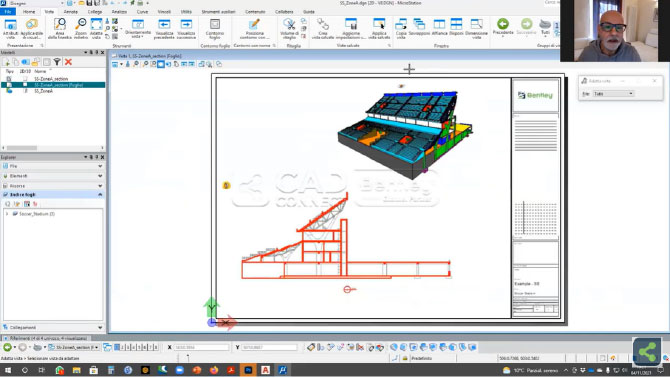Click Visualizza precedente view icon
This screenshot has height=378, width=670.
[164, 29]
